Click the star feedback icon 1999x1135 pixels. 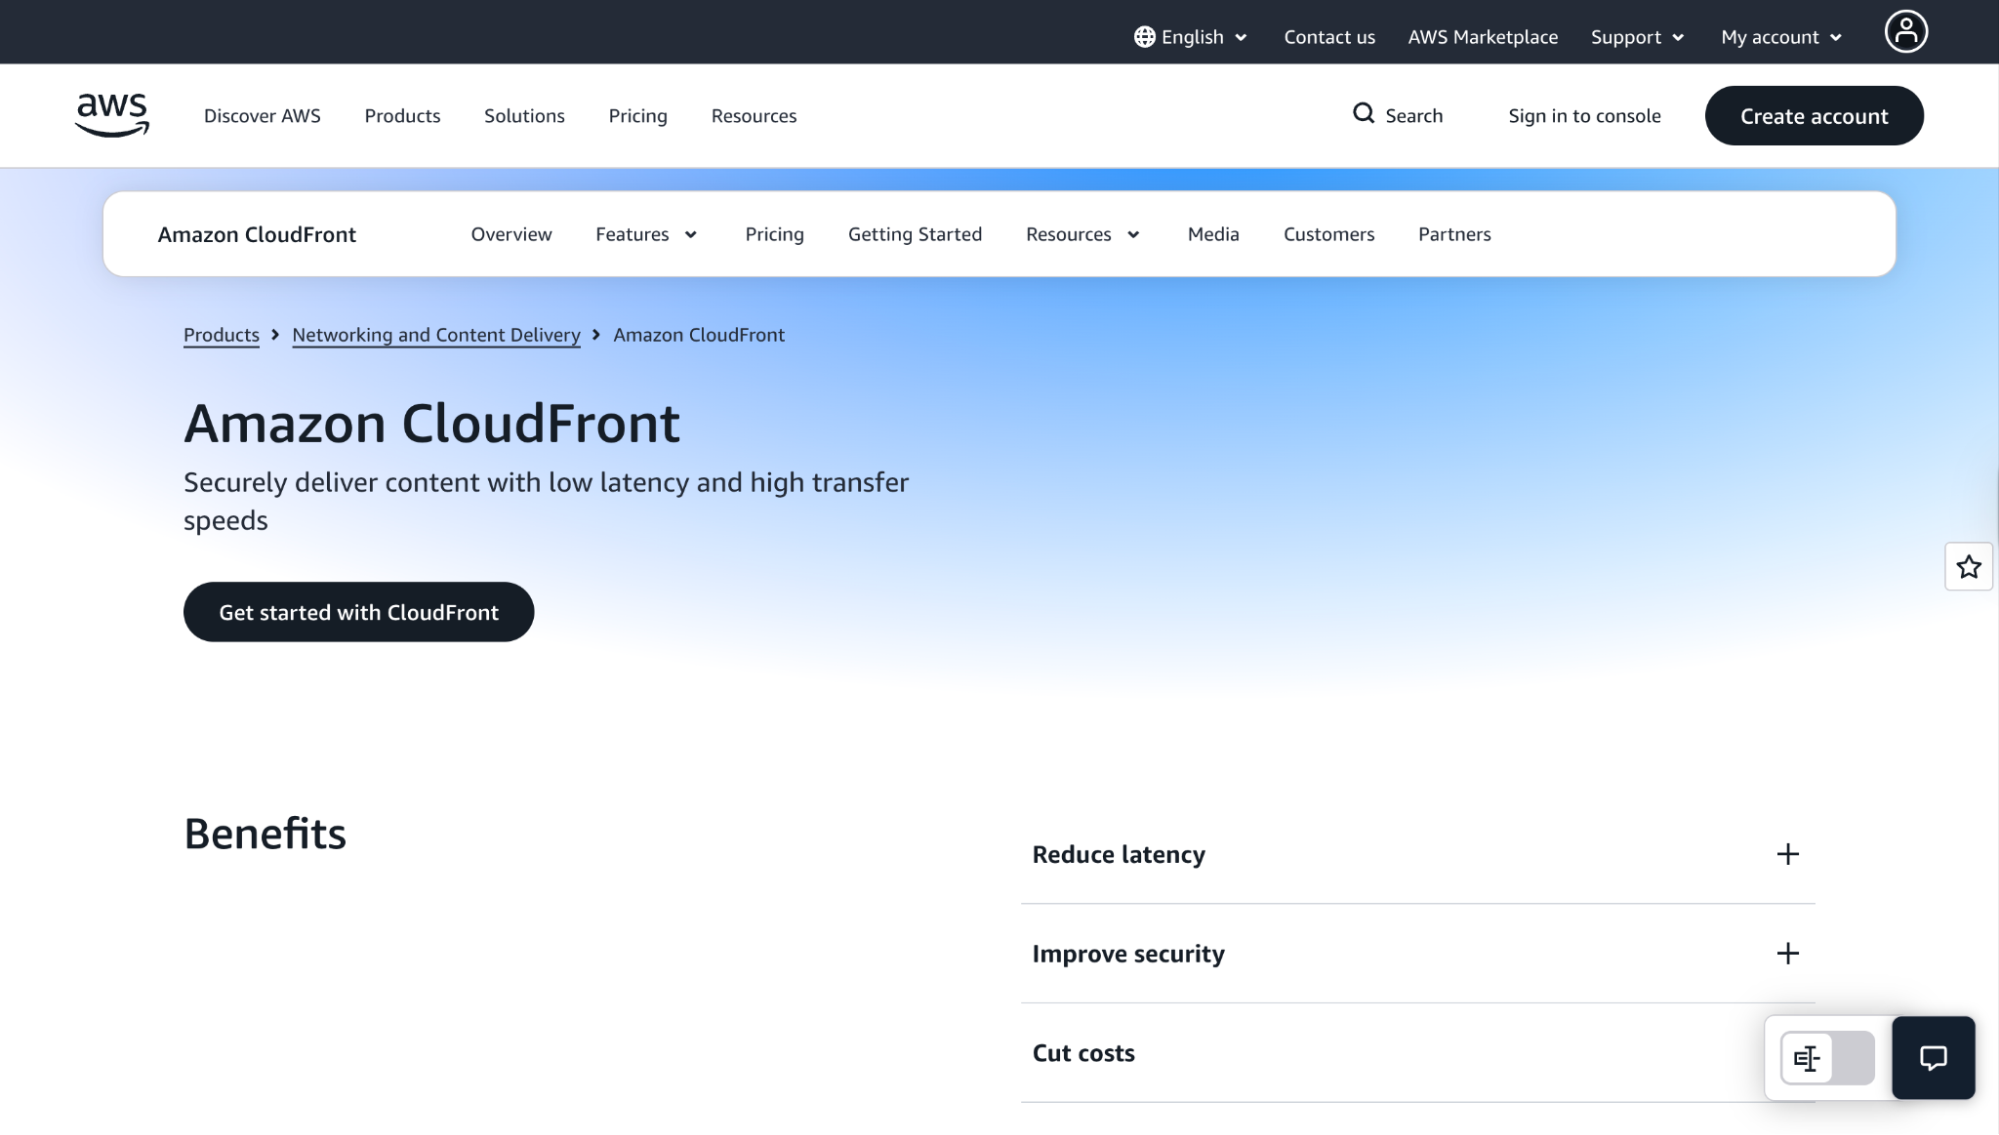pyautogui.click(x=1968, y=567)
